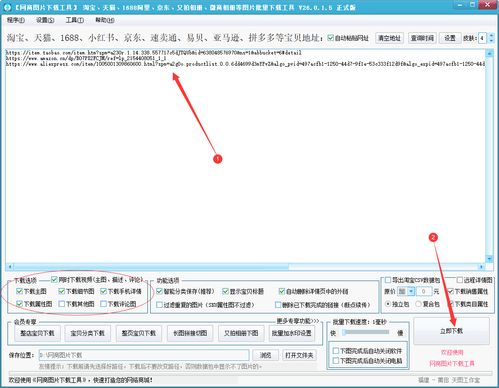
Task: Toggle the 自动粘贴网址 checkbox
Action: (x=330, y=38)
